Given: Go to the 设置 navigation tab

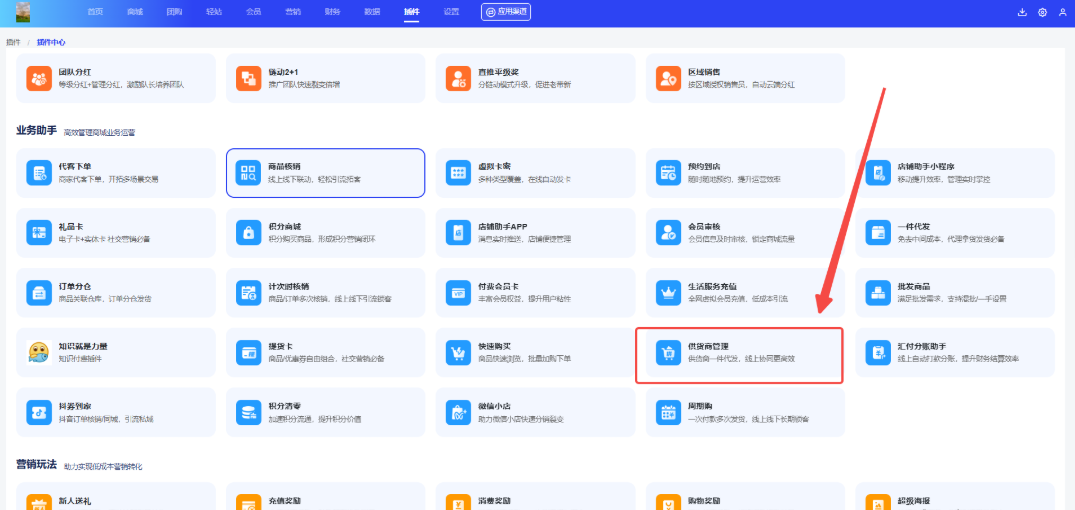Looking at the screenshot, I should coord(451,12).
